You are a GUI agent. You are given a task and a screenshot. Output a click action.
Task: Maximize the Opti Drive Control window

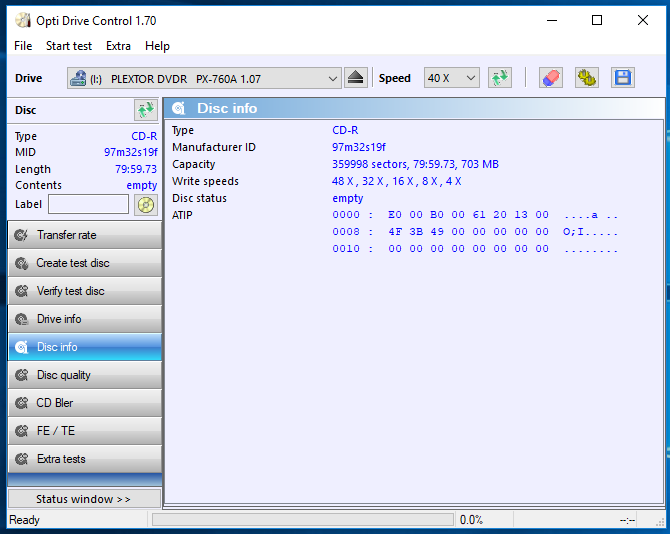pos(597,20)
